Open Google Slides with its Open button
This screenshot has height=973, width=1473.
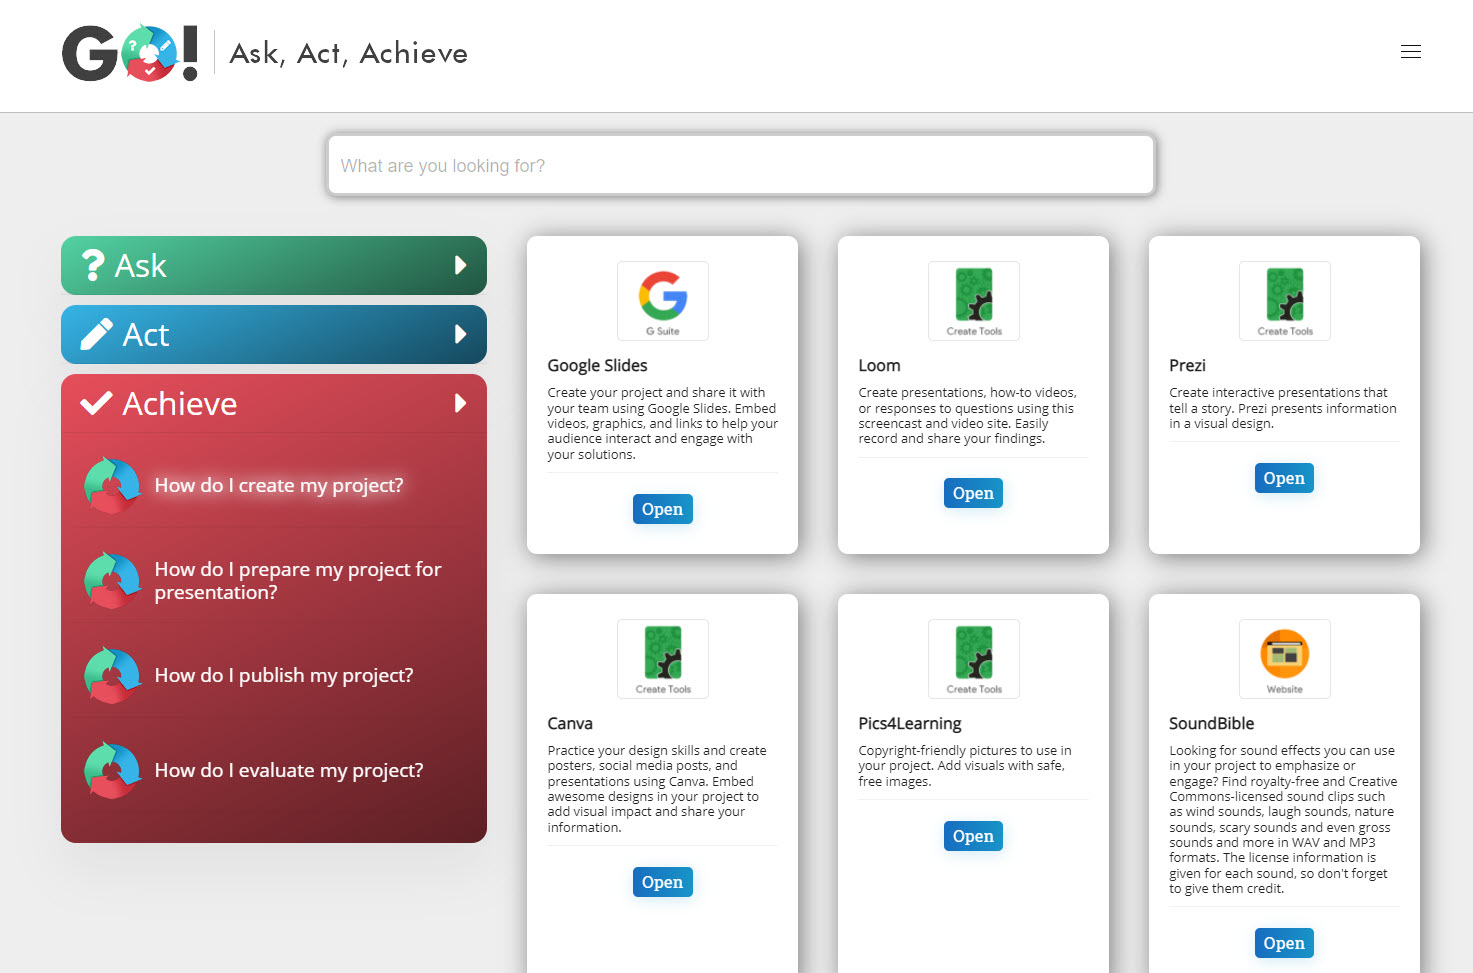[x=663, y=509]
